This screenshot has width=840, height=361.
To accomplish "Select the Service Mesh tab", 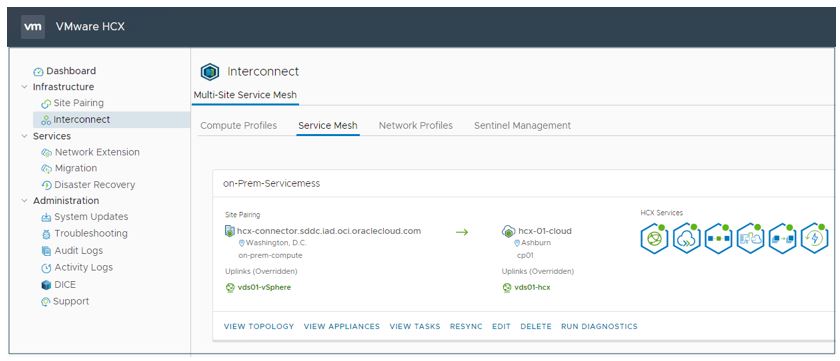I will 328,125.
